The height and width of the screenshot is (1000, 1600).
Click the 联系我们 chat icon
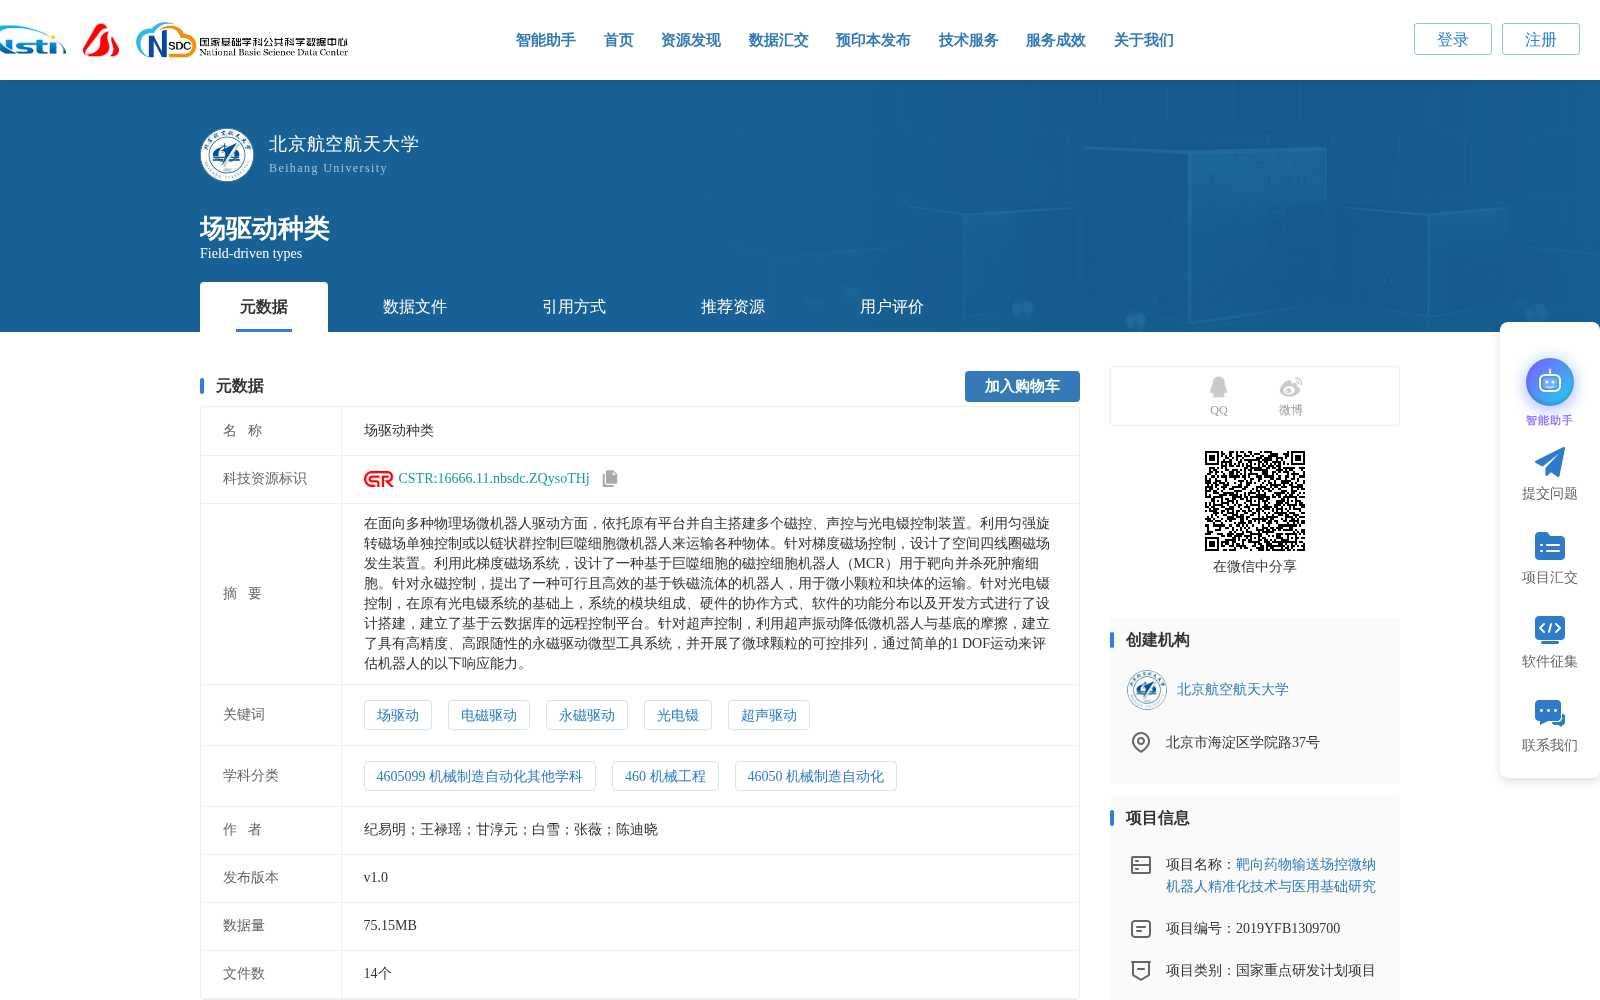1549,713
